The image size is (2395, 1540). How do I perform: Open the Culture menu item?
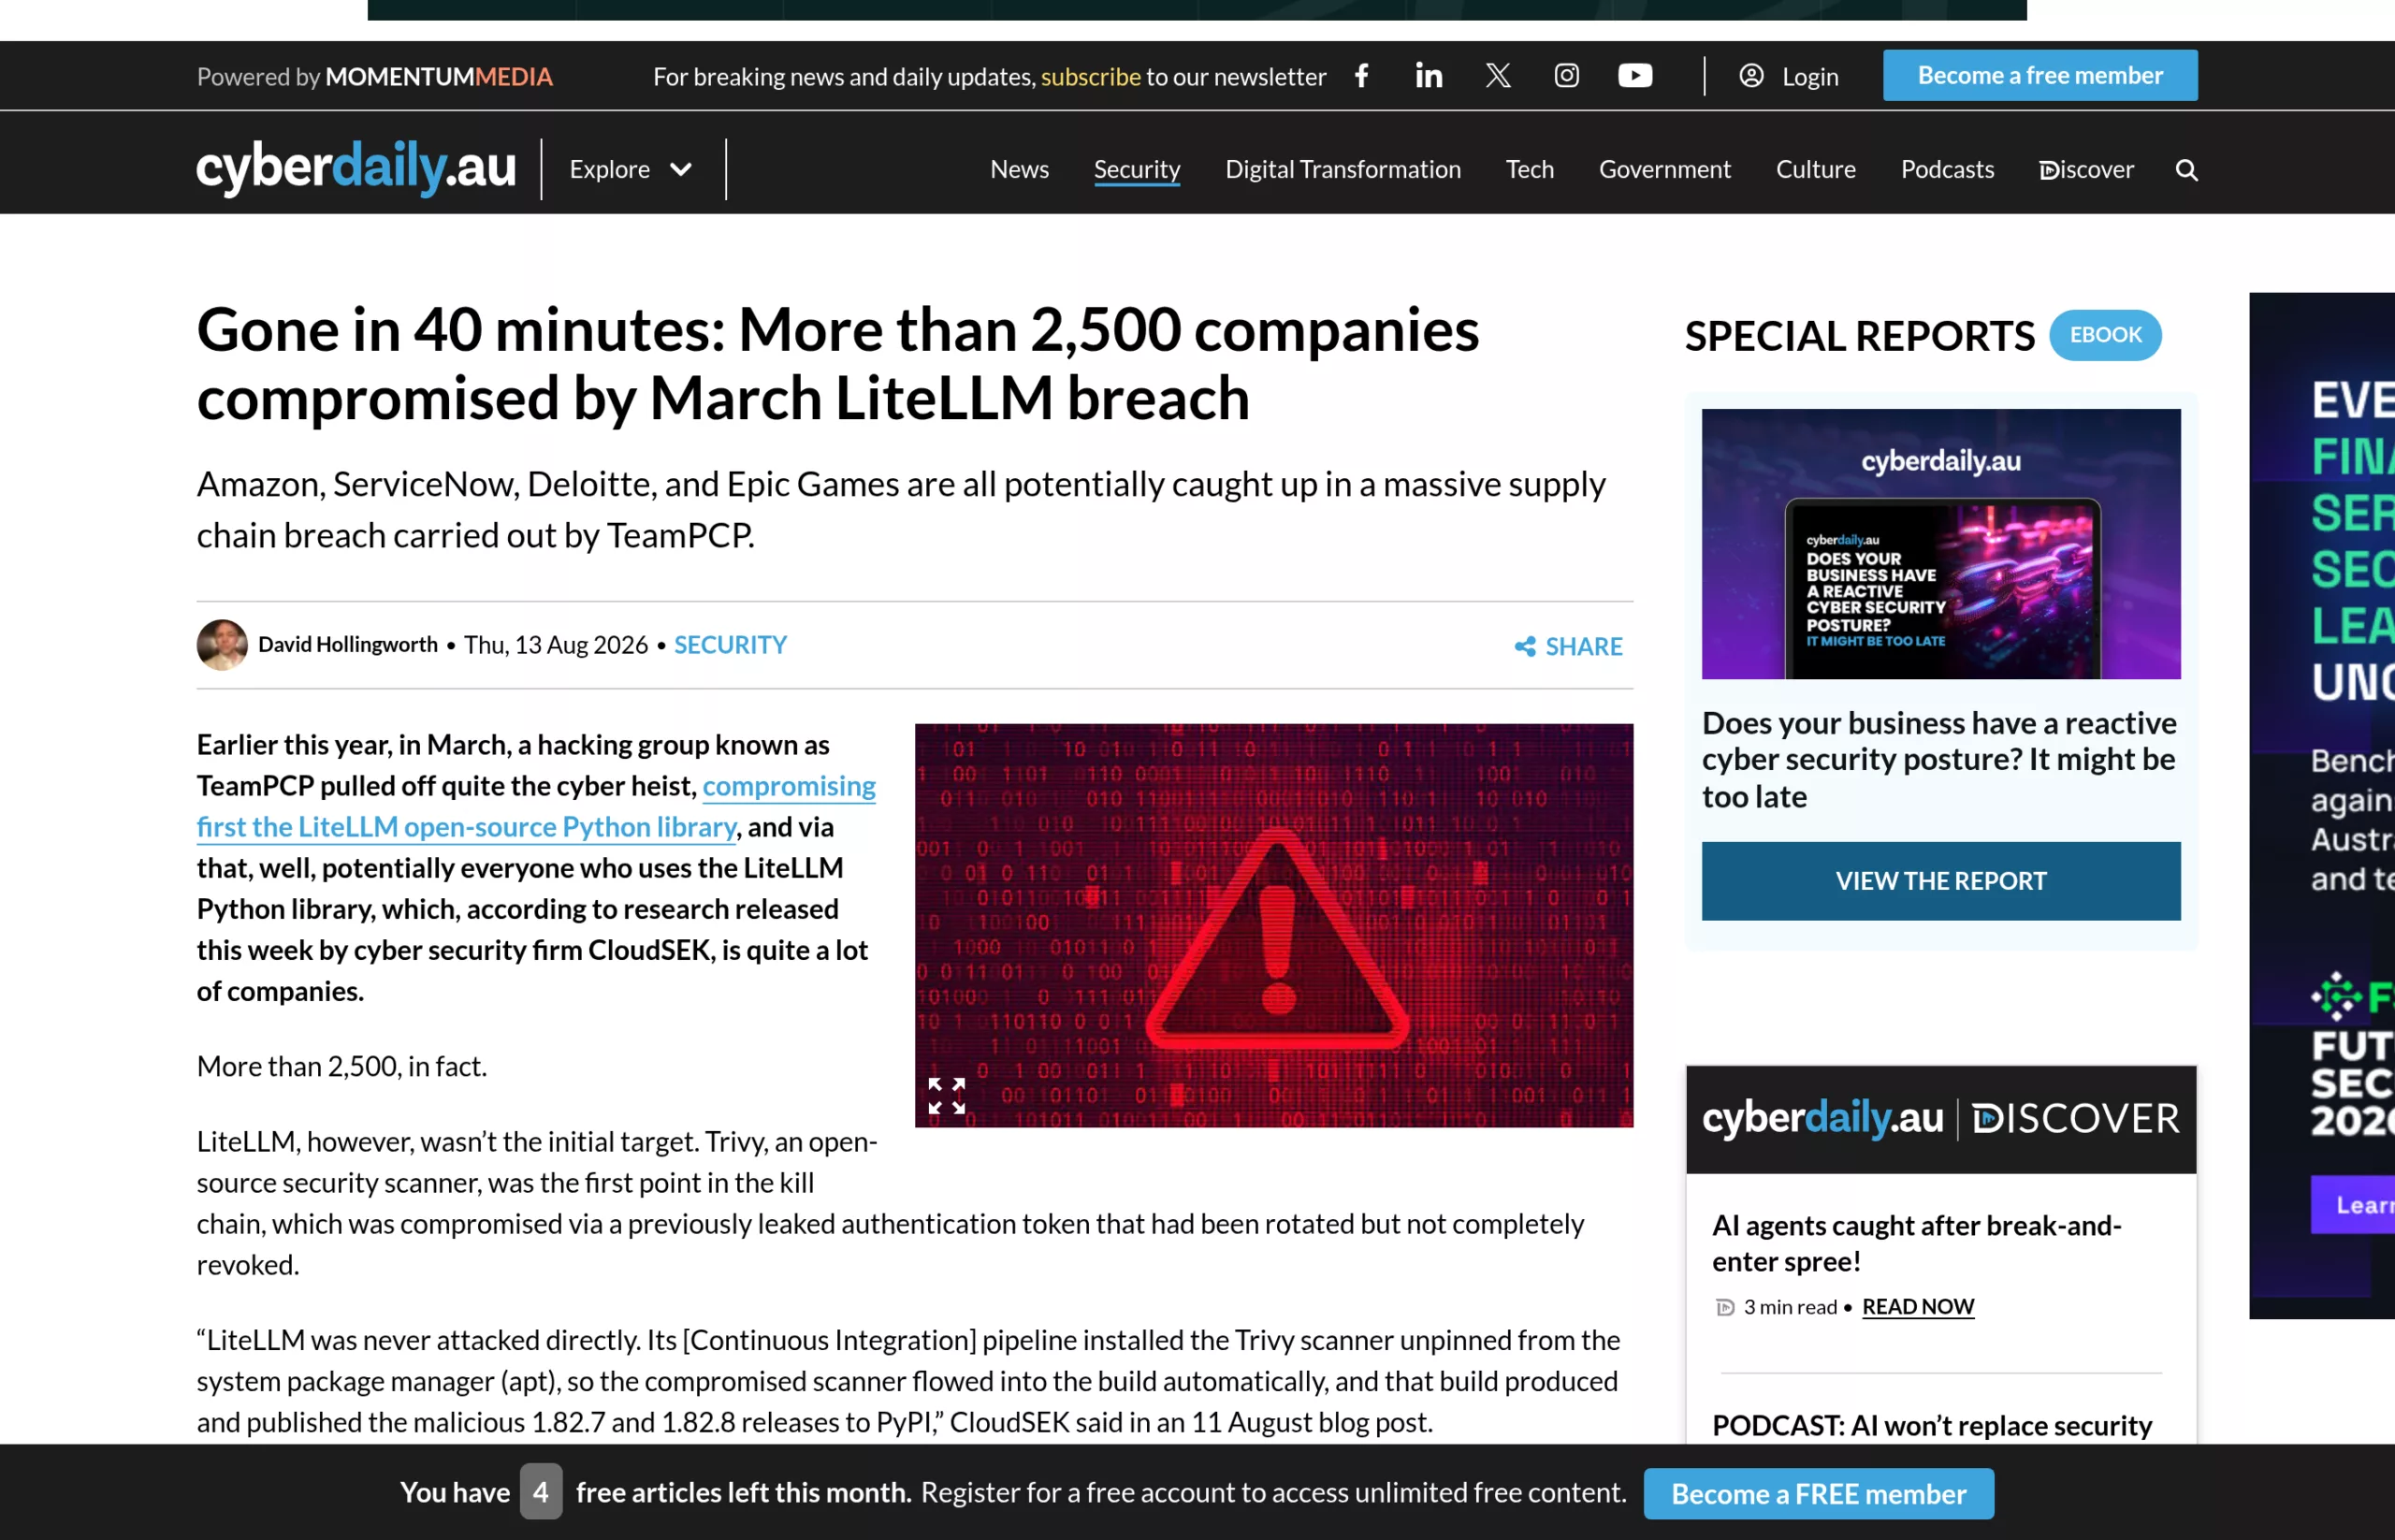tap(1815, 170)
